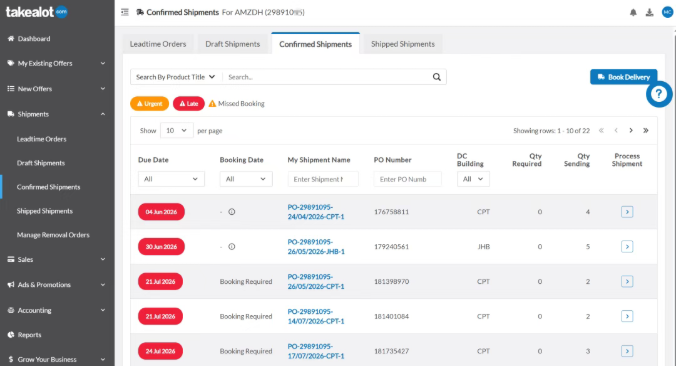Click the 30 Jun 2026 due date badge

point(161,247)
